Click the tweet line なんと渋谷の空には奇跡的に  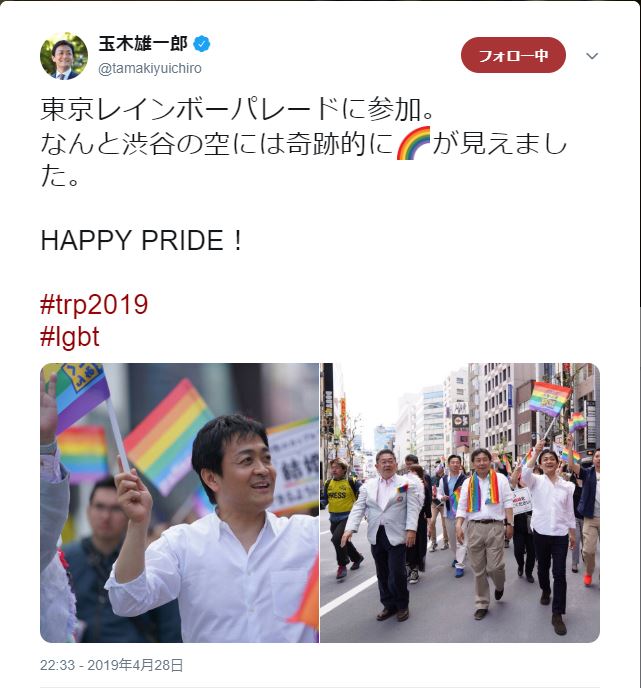click(217, 144)
